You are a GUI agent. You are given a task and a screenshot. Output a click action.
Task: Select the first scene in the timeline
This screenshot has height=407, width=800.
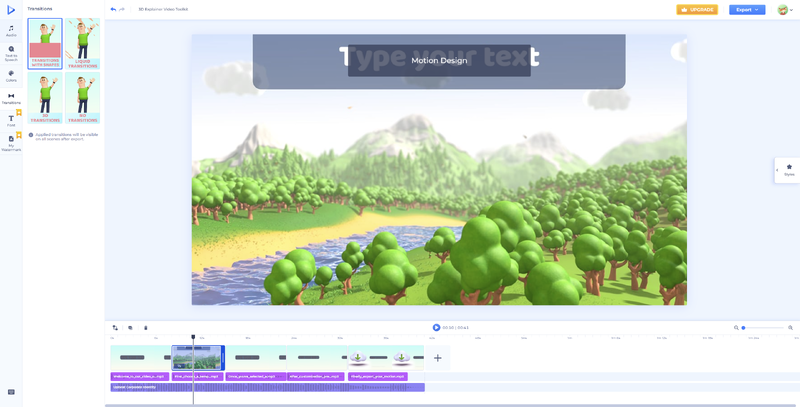pyautogui.click(x=141, y=358)
